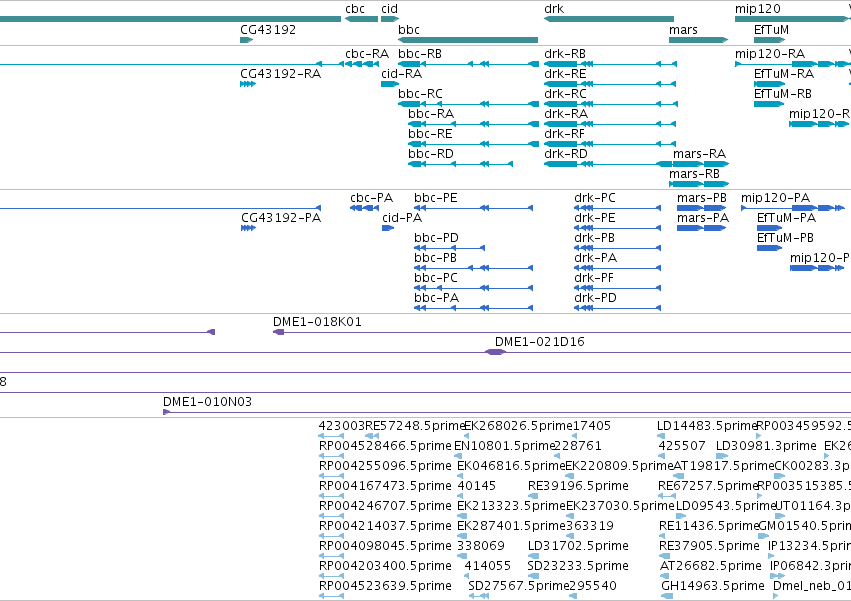Select the mars-RA transcript label
Screen dimensions: 851x601
pyautogui.click(x=699, y=154)
